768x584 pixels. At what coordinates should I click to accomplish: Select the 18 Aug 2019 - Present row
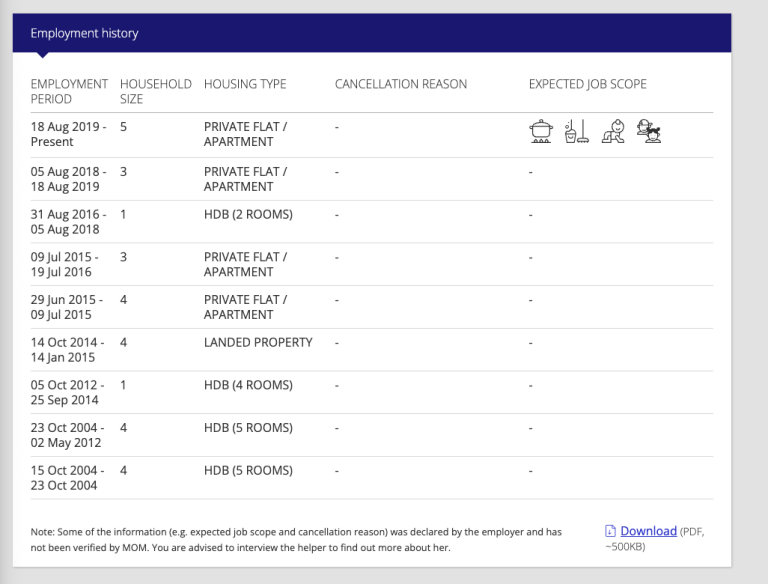[x=372, y=135]
